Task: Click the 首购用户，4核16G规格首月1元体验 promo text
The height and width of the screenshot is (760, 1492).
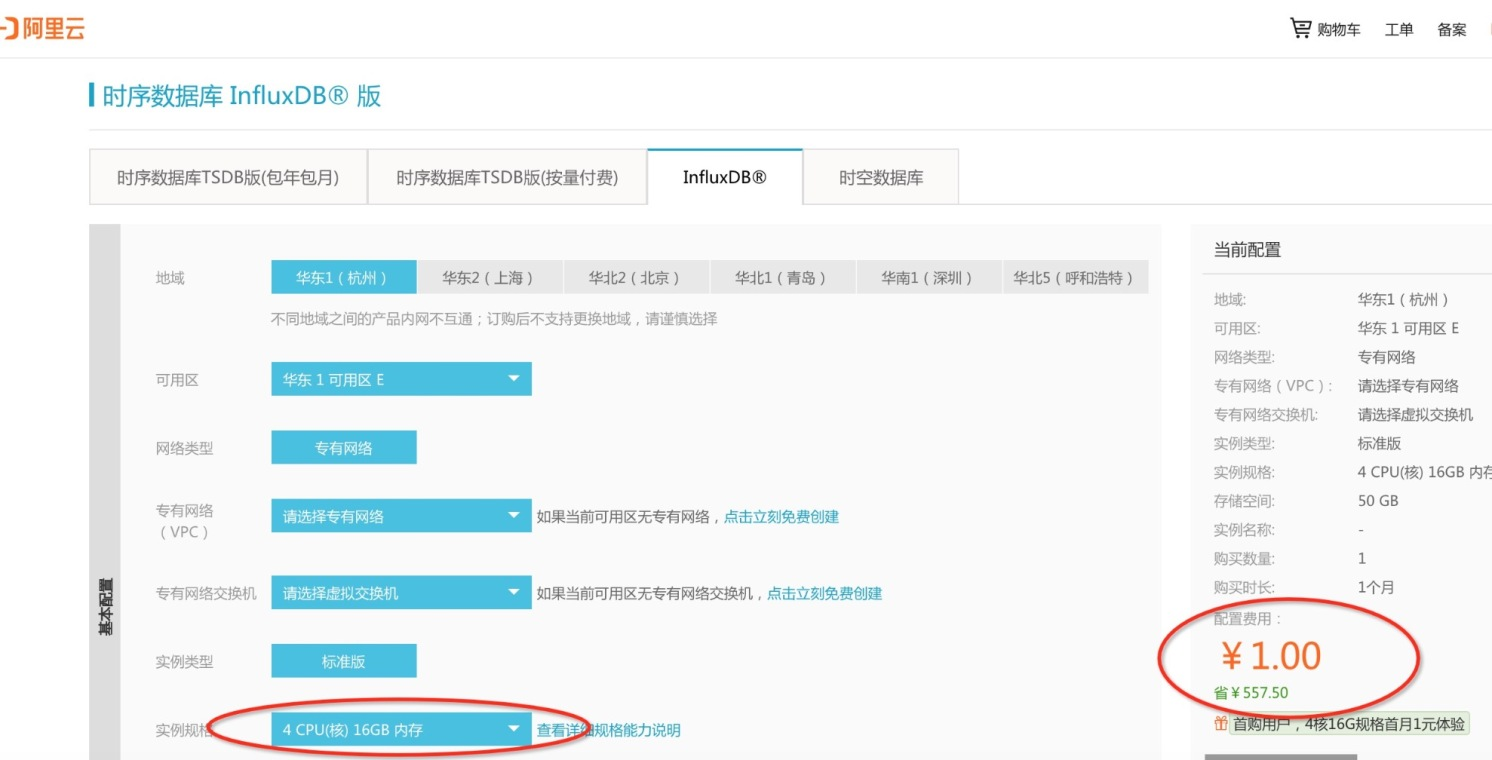Action: [1349, 723]
